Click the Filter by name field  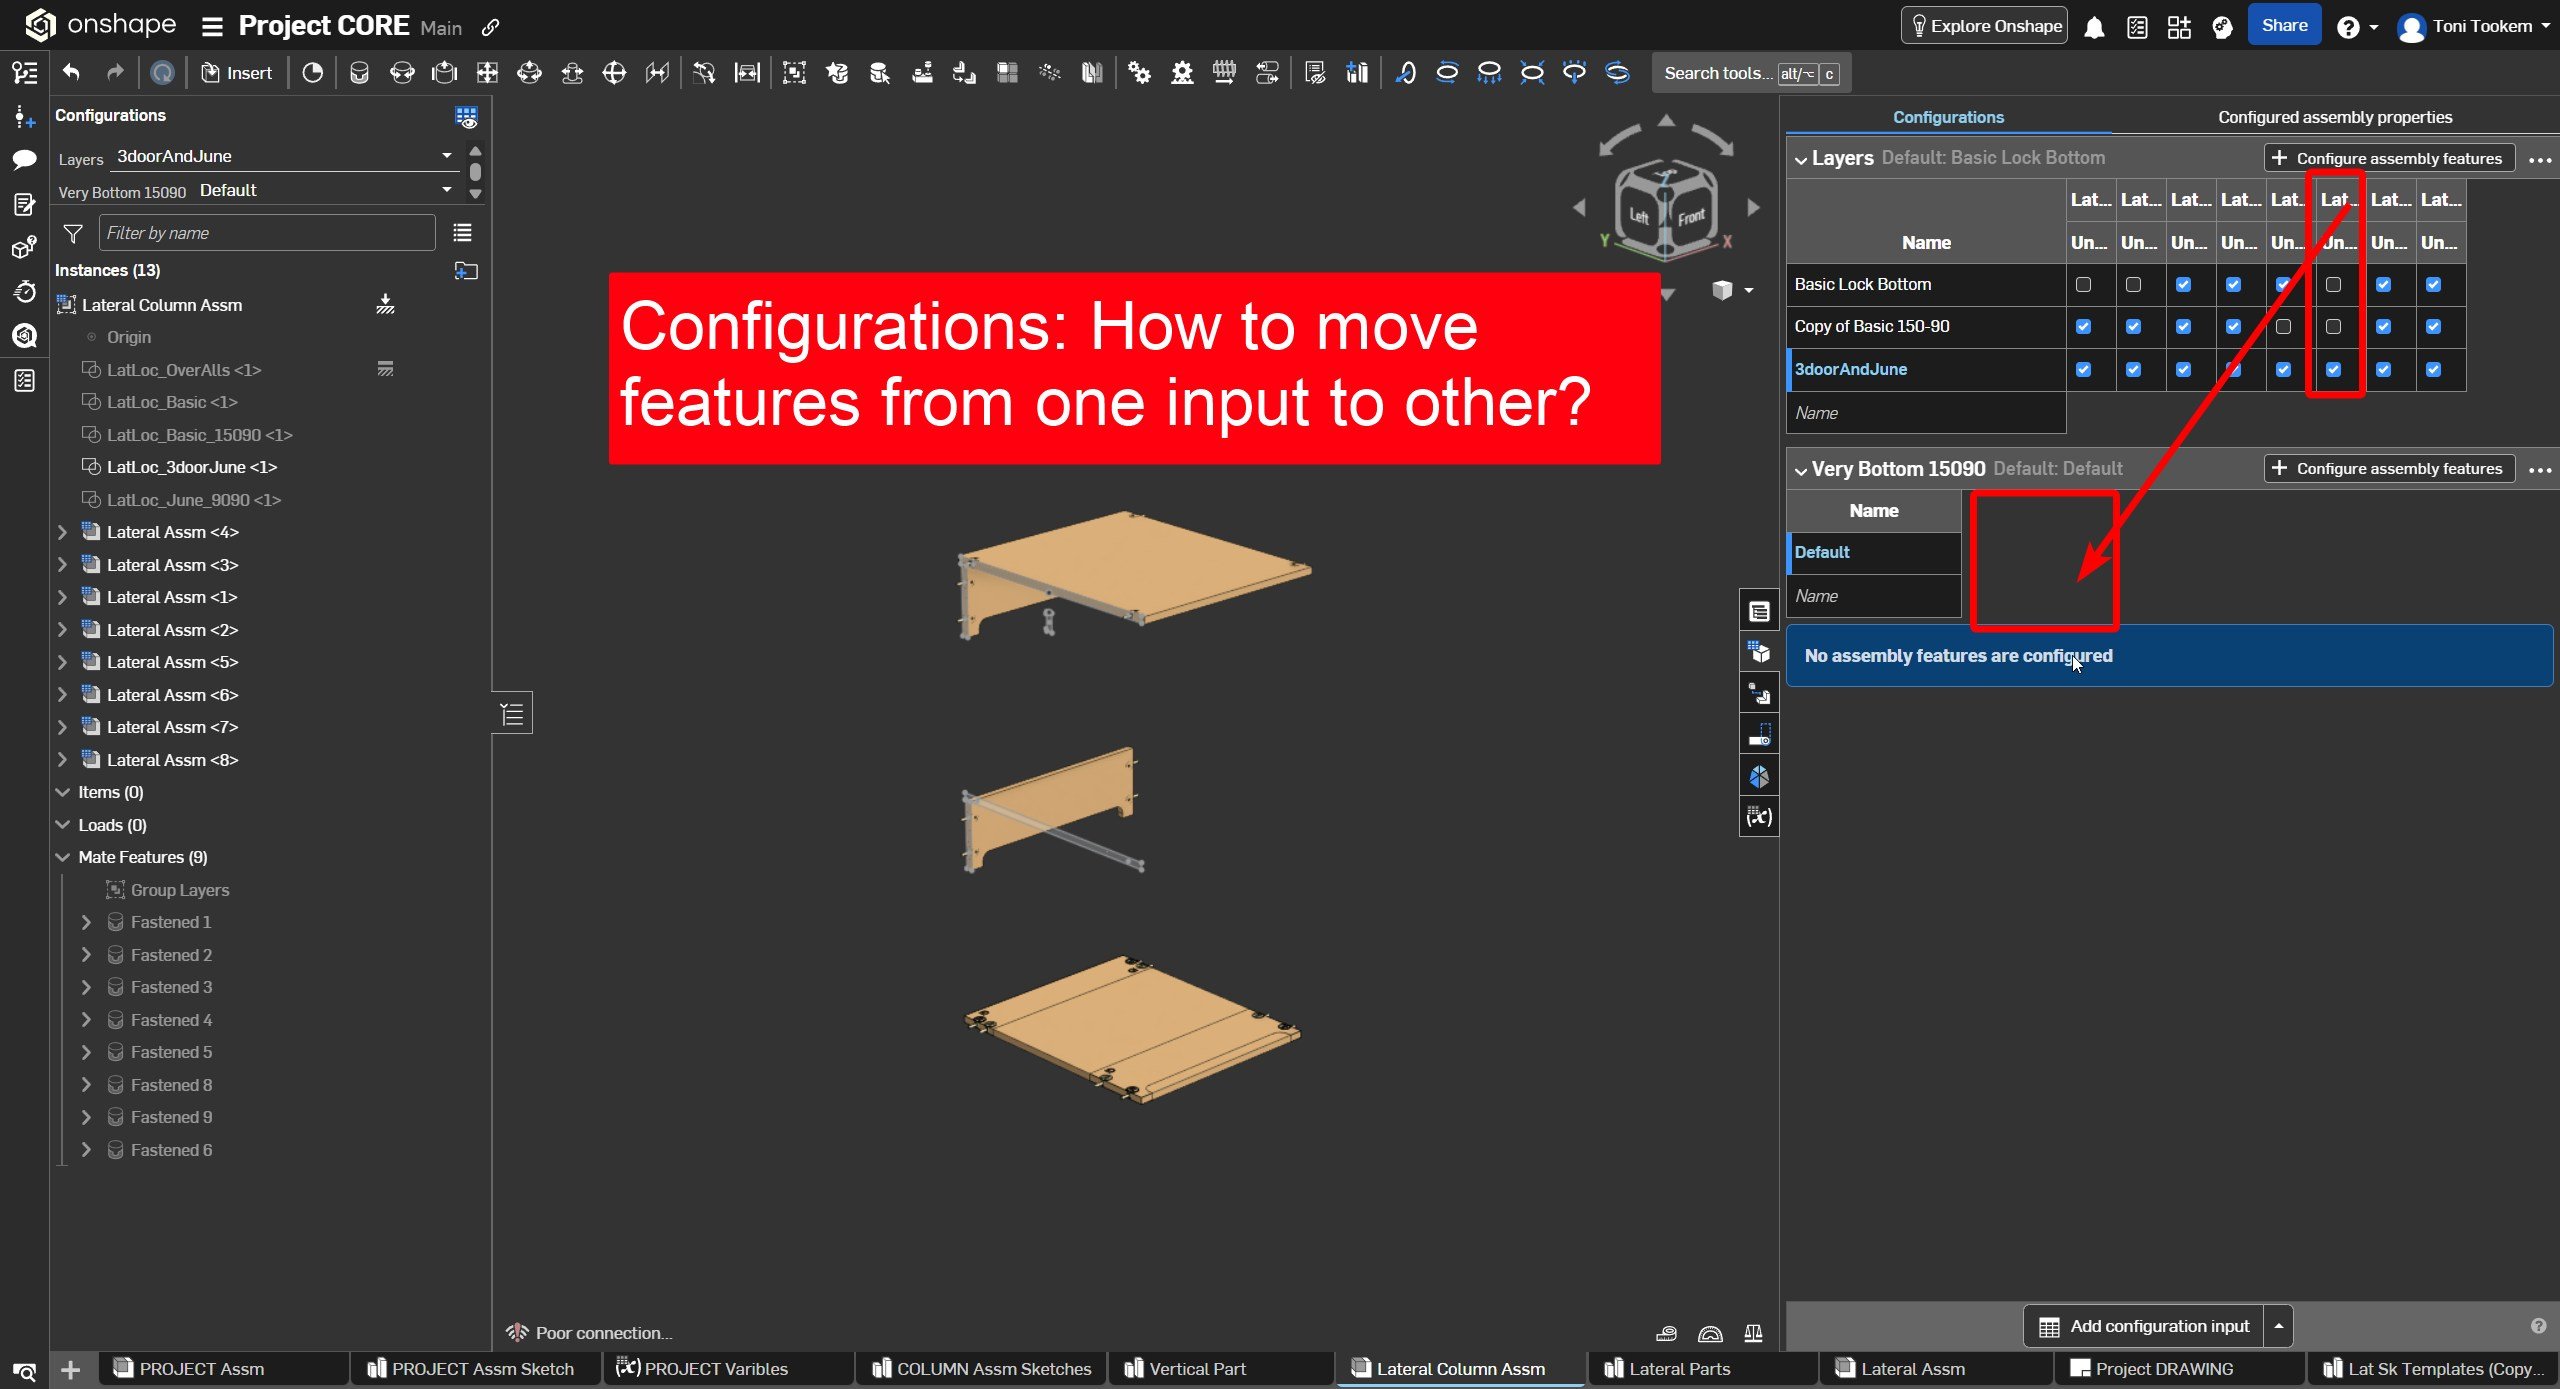pyautogui.click(x=266, y=234)
